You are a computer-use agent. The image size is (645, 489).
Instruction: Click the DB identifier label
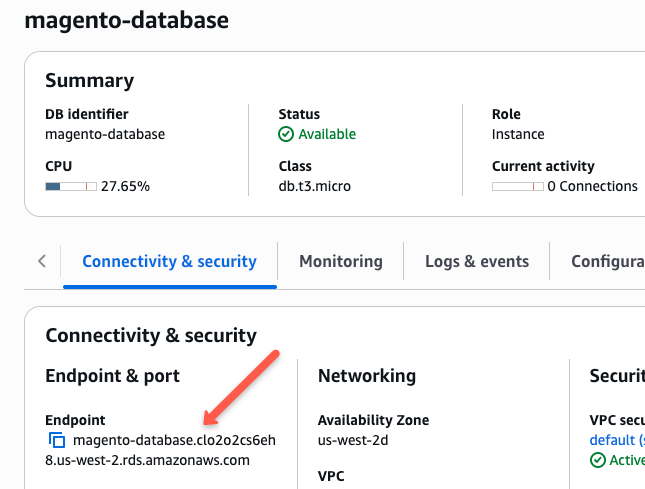pyautogui.click(x=87, y=114)
